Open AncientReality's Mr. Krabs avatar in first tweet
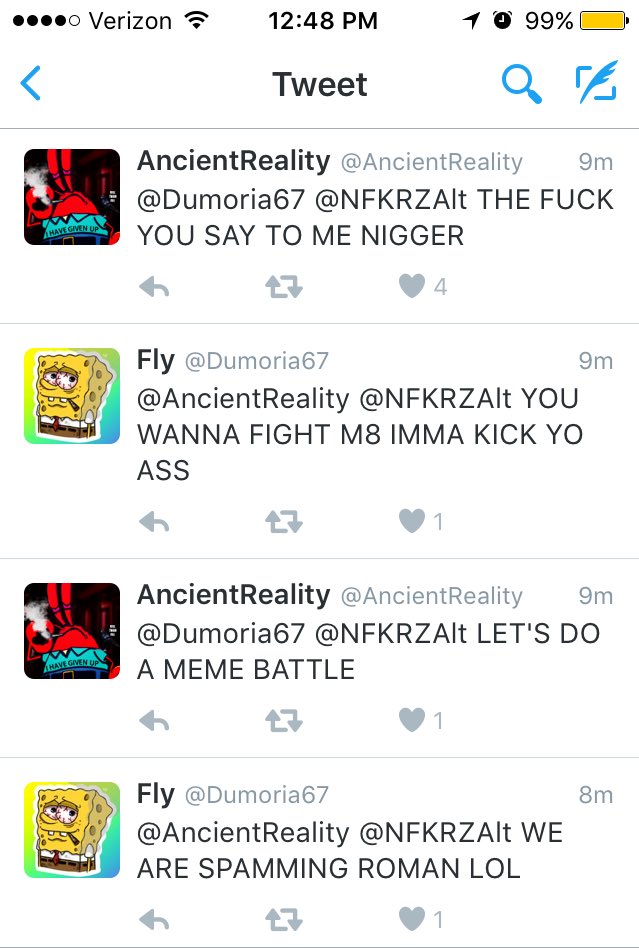Viewport: 639px width, 948px height. pyautogui.click(x=72, y=197)
